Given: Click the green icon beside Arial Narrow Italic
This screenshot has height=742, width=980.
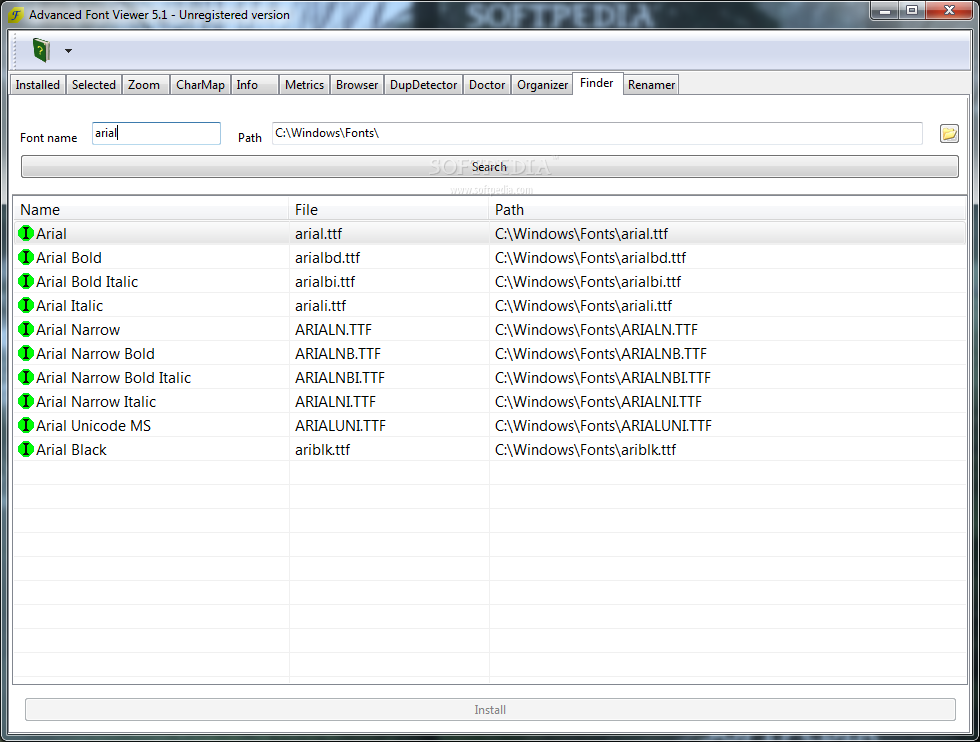Looking at the screenshot, I should pos(26,401).
